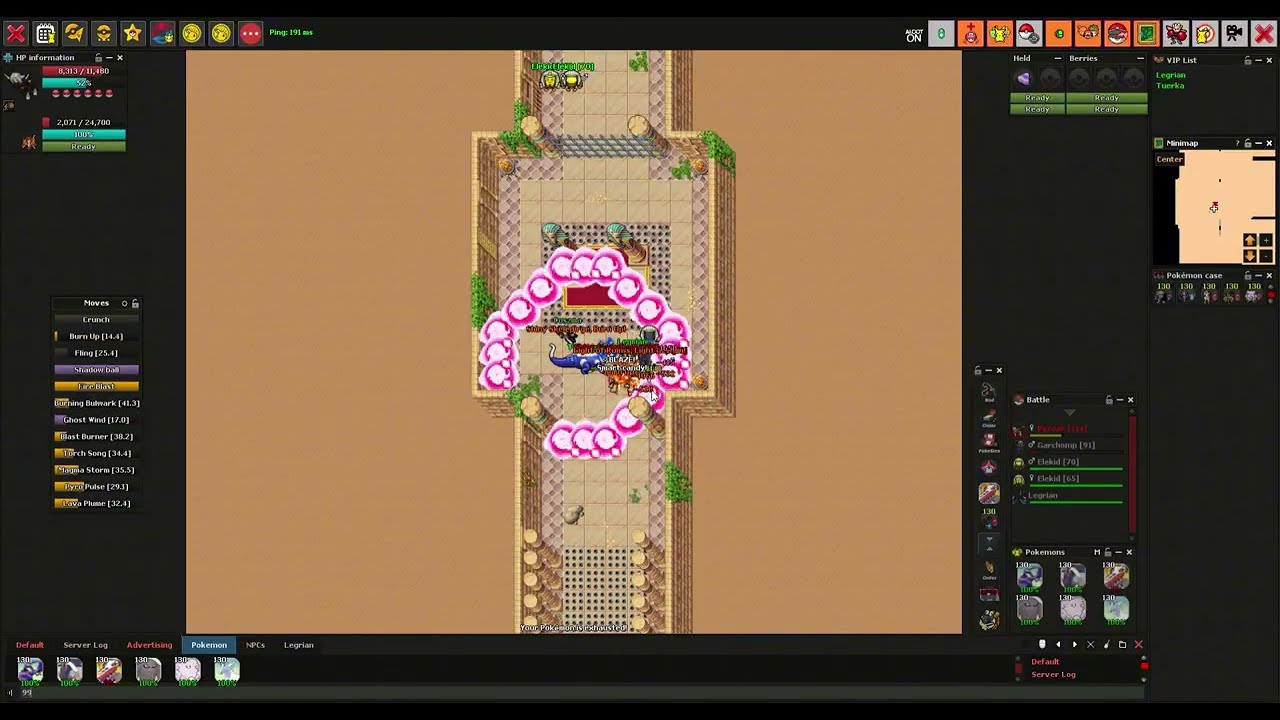Select the Fling move
This screenshot has height=720, width=1280.
click(x=97, y=353)
